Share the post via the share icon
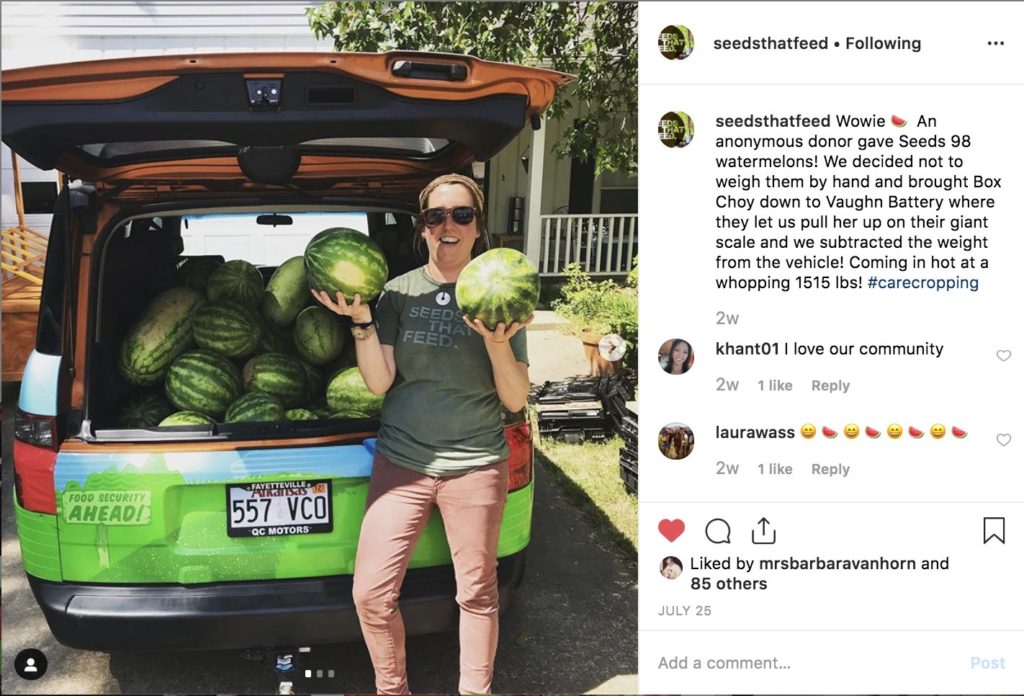This screenshot has width=1024, height=696. tap(763, 531)
